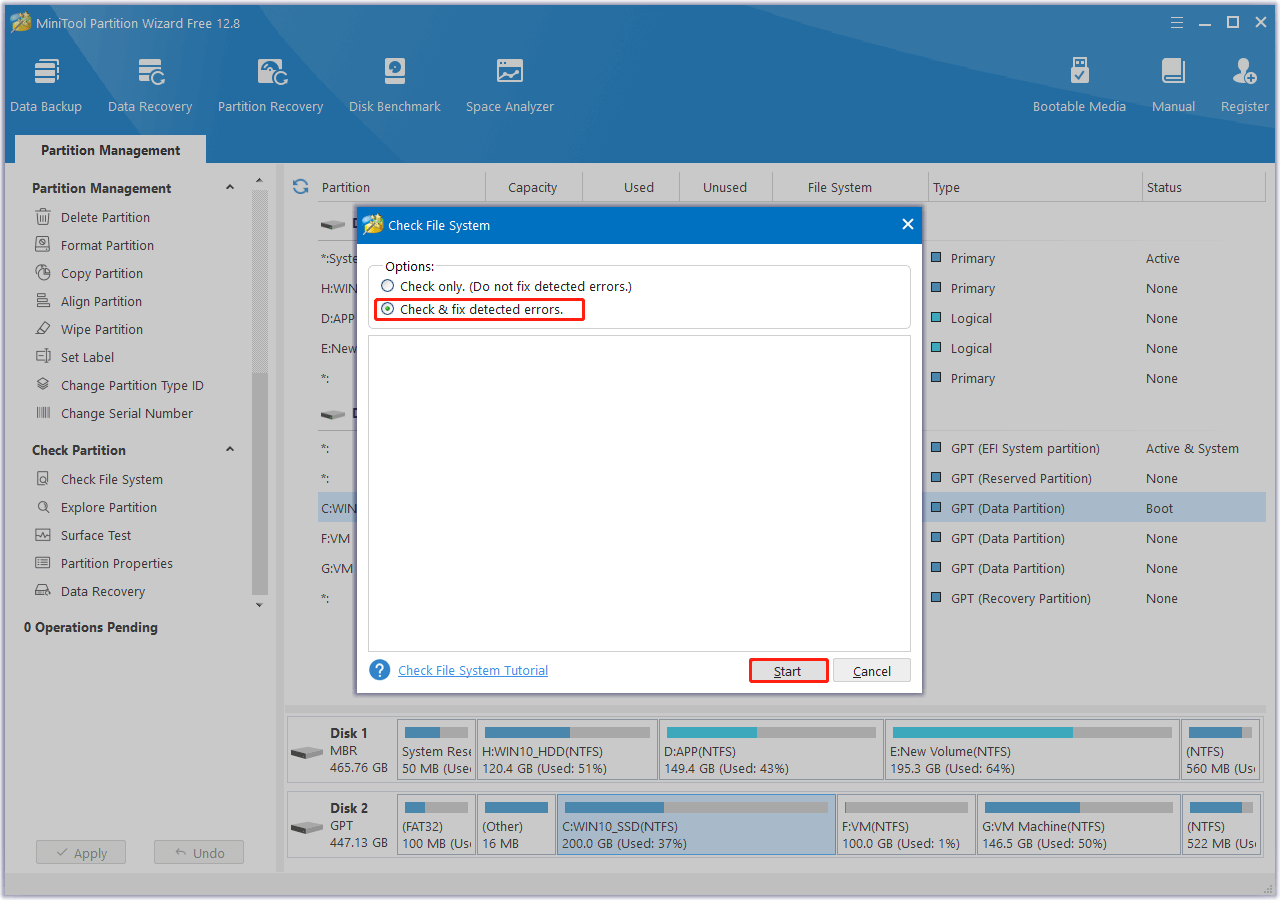The height and width of the screenshot is (900, 1280).
Task: Open the Manual
Action: click(x=1173, y=86)
